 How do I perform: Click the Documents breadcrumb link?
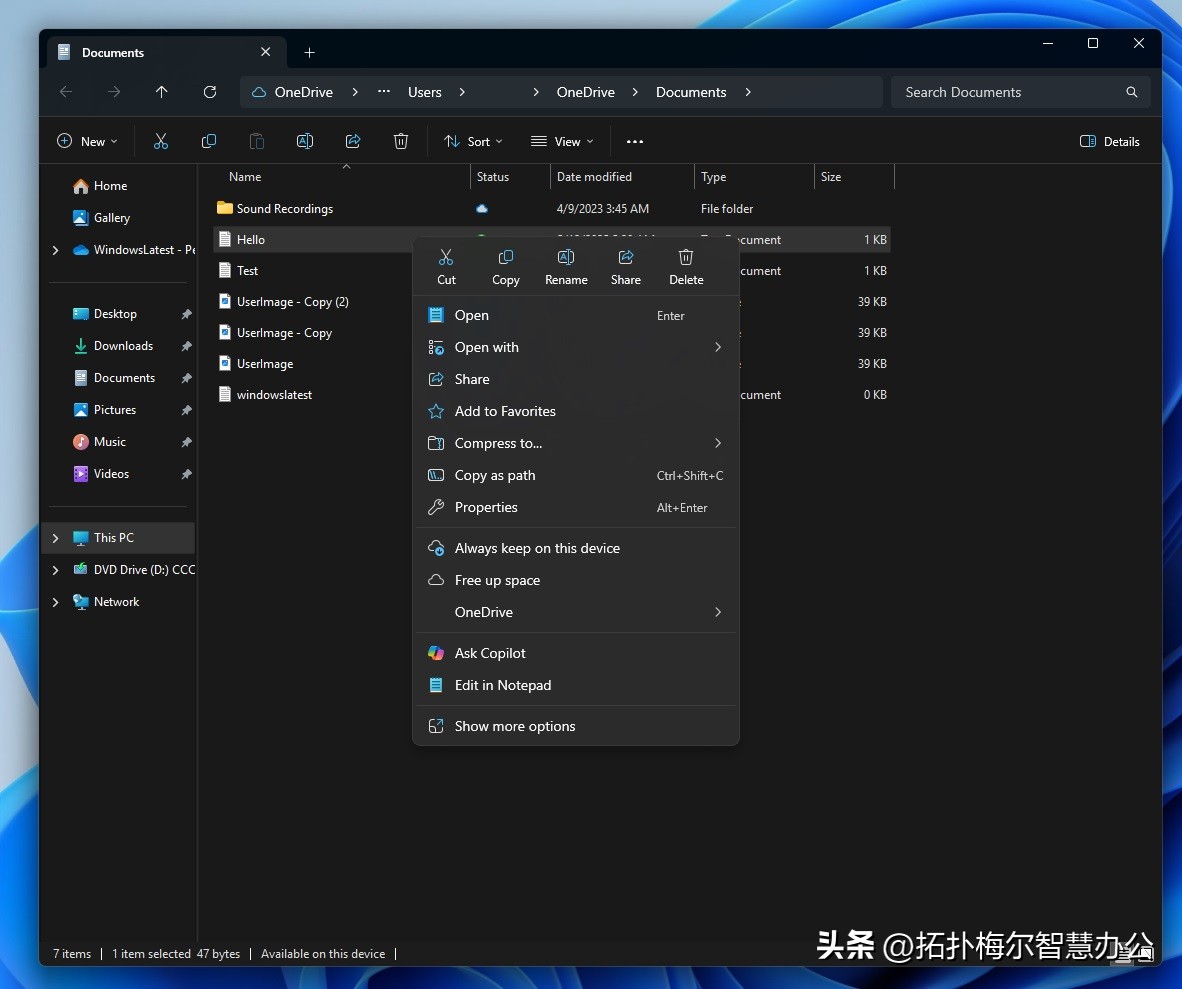pyautogui.click(x=691, y=92)
